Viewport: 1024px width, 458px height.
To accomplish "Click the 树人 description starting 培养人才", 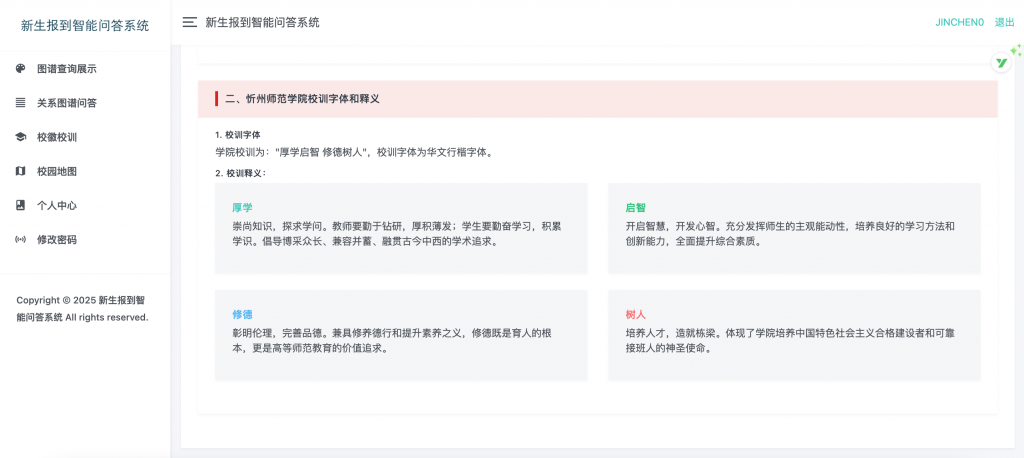I will point(790,340).
